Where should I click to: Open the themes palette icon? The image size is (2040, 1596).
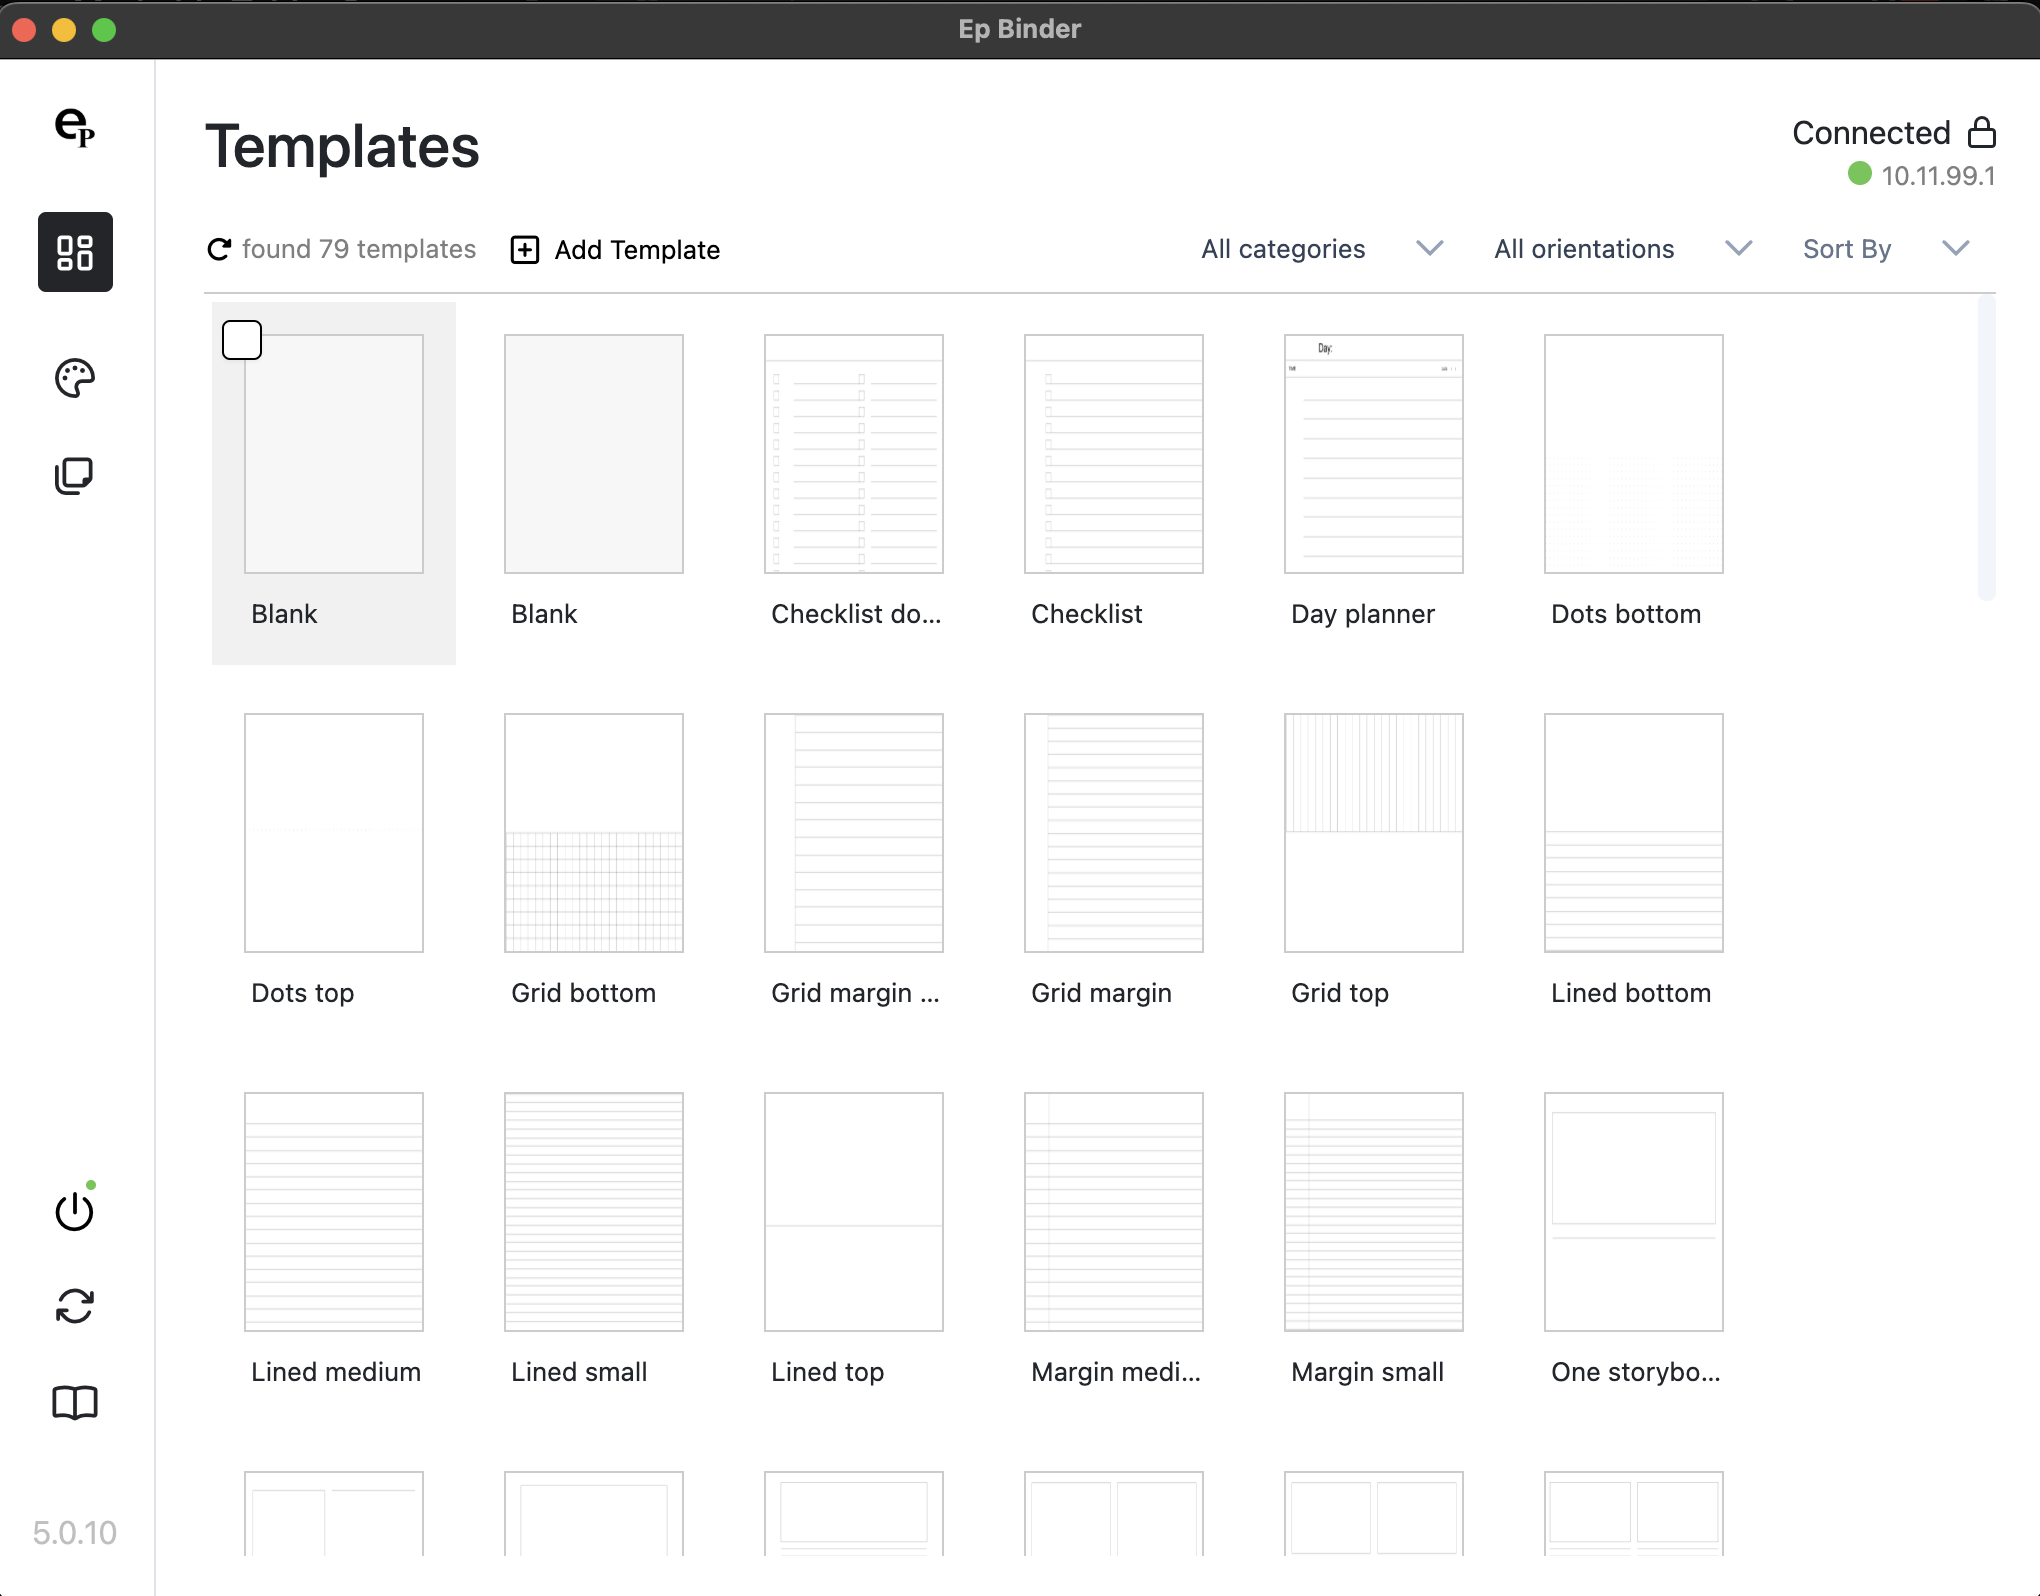tap(74, 378)
